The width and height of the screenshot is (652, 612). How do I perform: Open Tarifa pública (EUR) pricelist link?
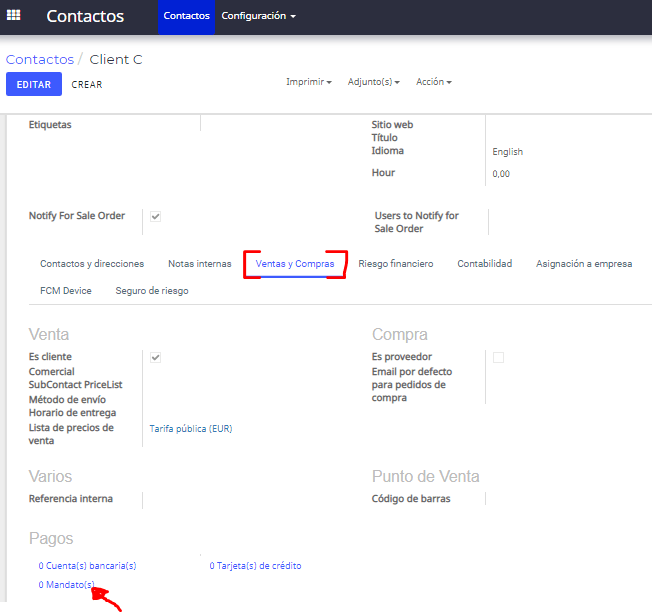191,429
